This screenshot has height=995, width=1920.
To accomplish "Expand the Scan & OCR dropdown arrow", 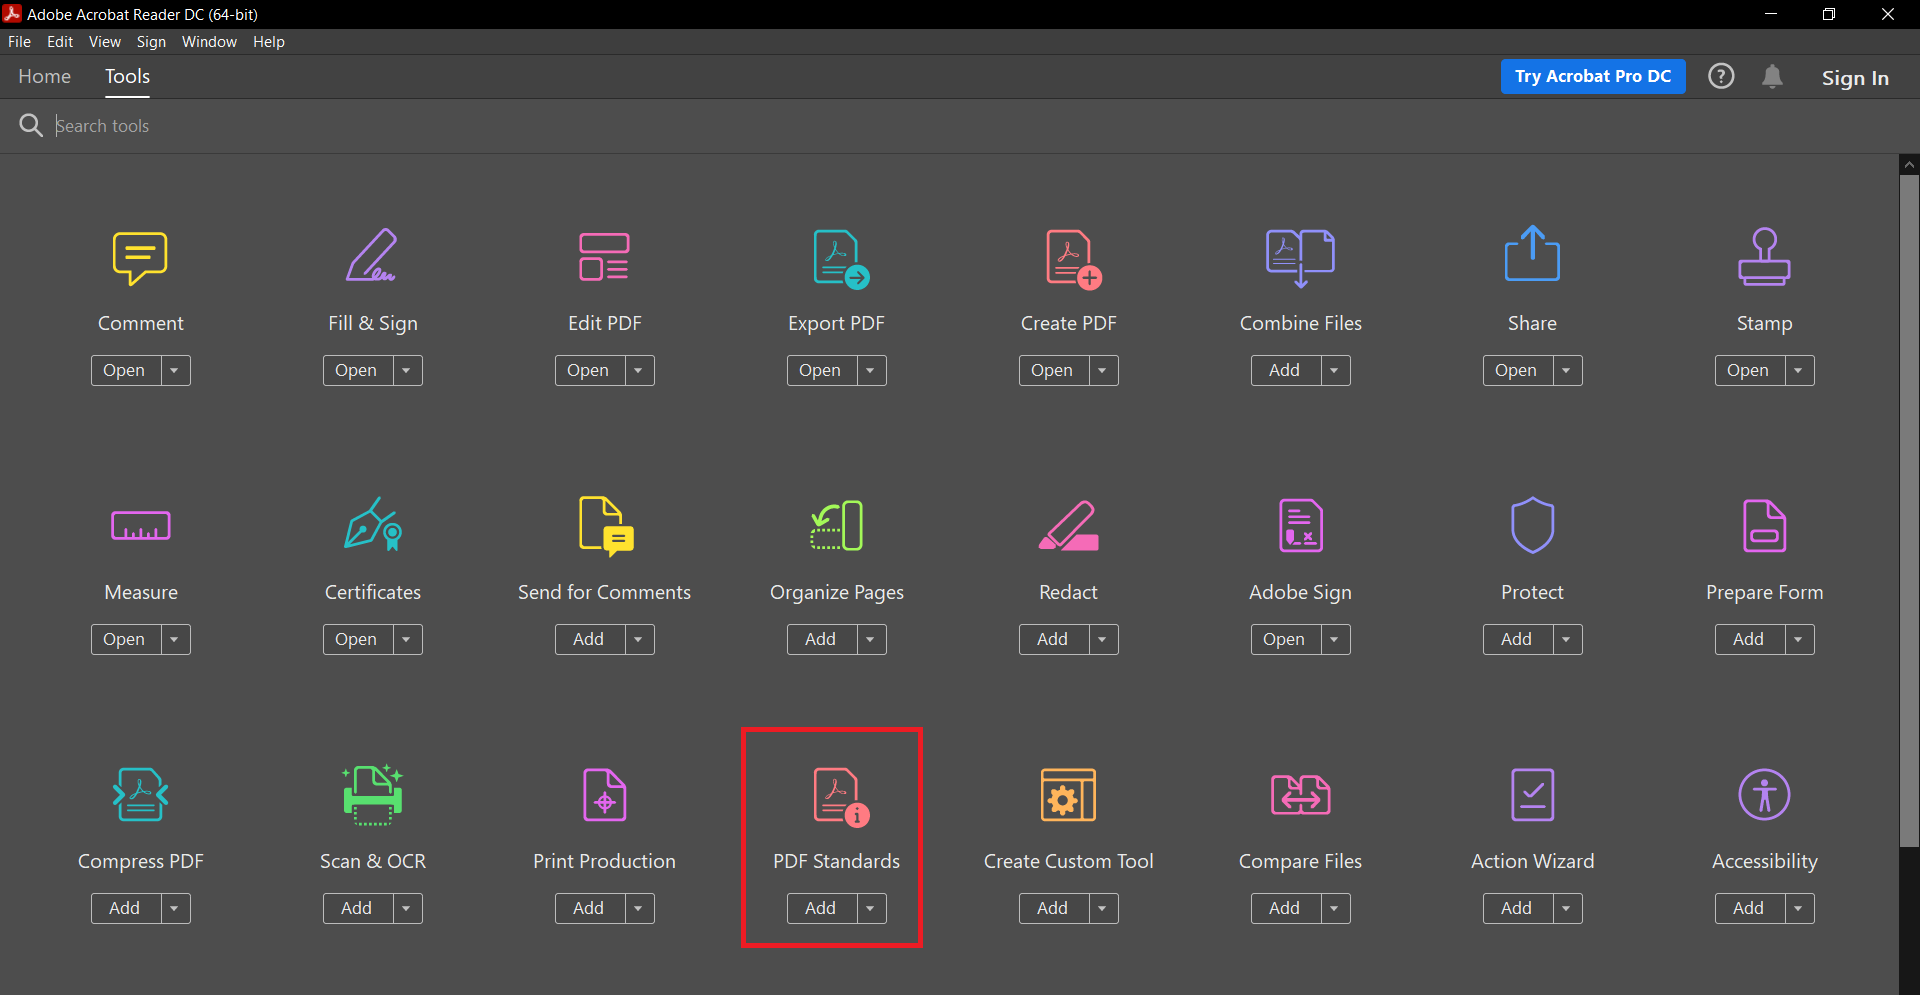I will click(x=407, y=908).
